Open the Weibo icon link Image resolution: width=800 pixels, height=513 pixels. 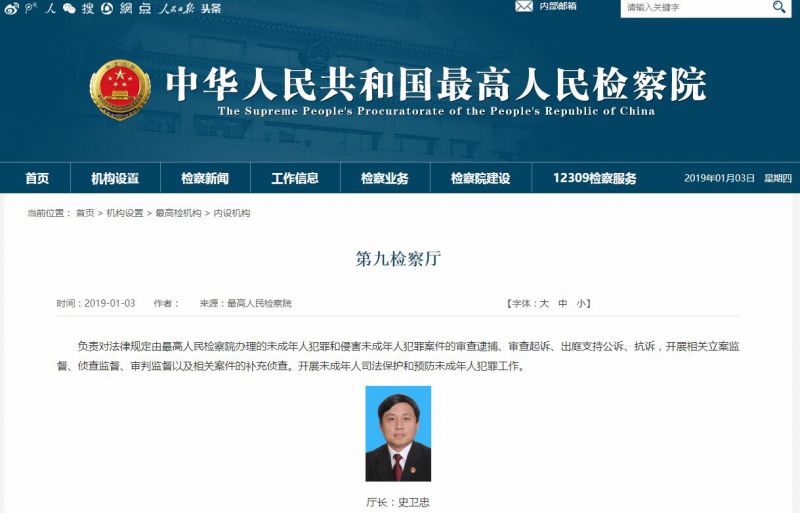coord(11,8)
